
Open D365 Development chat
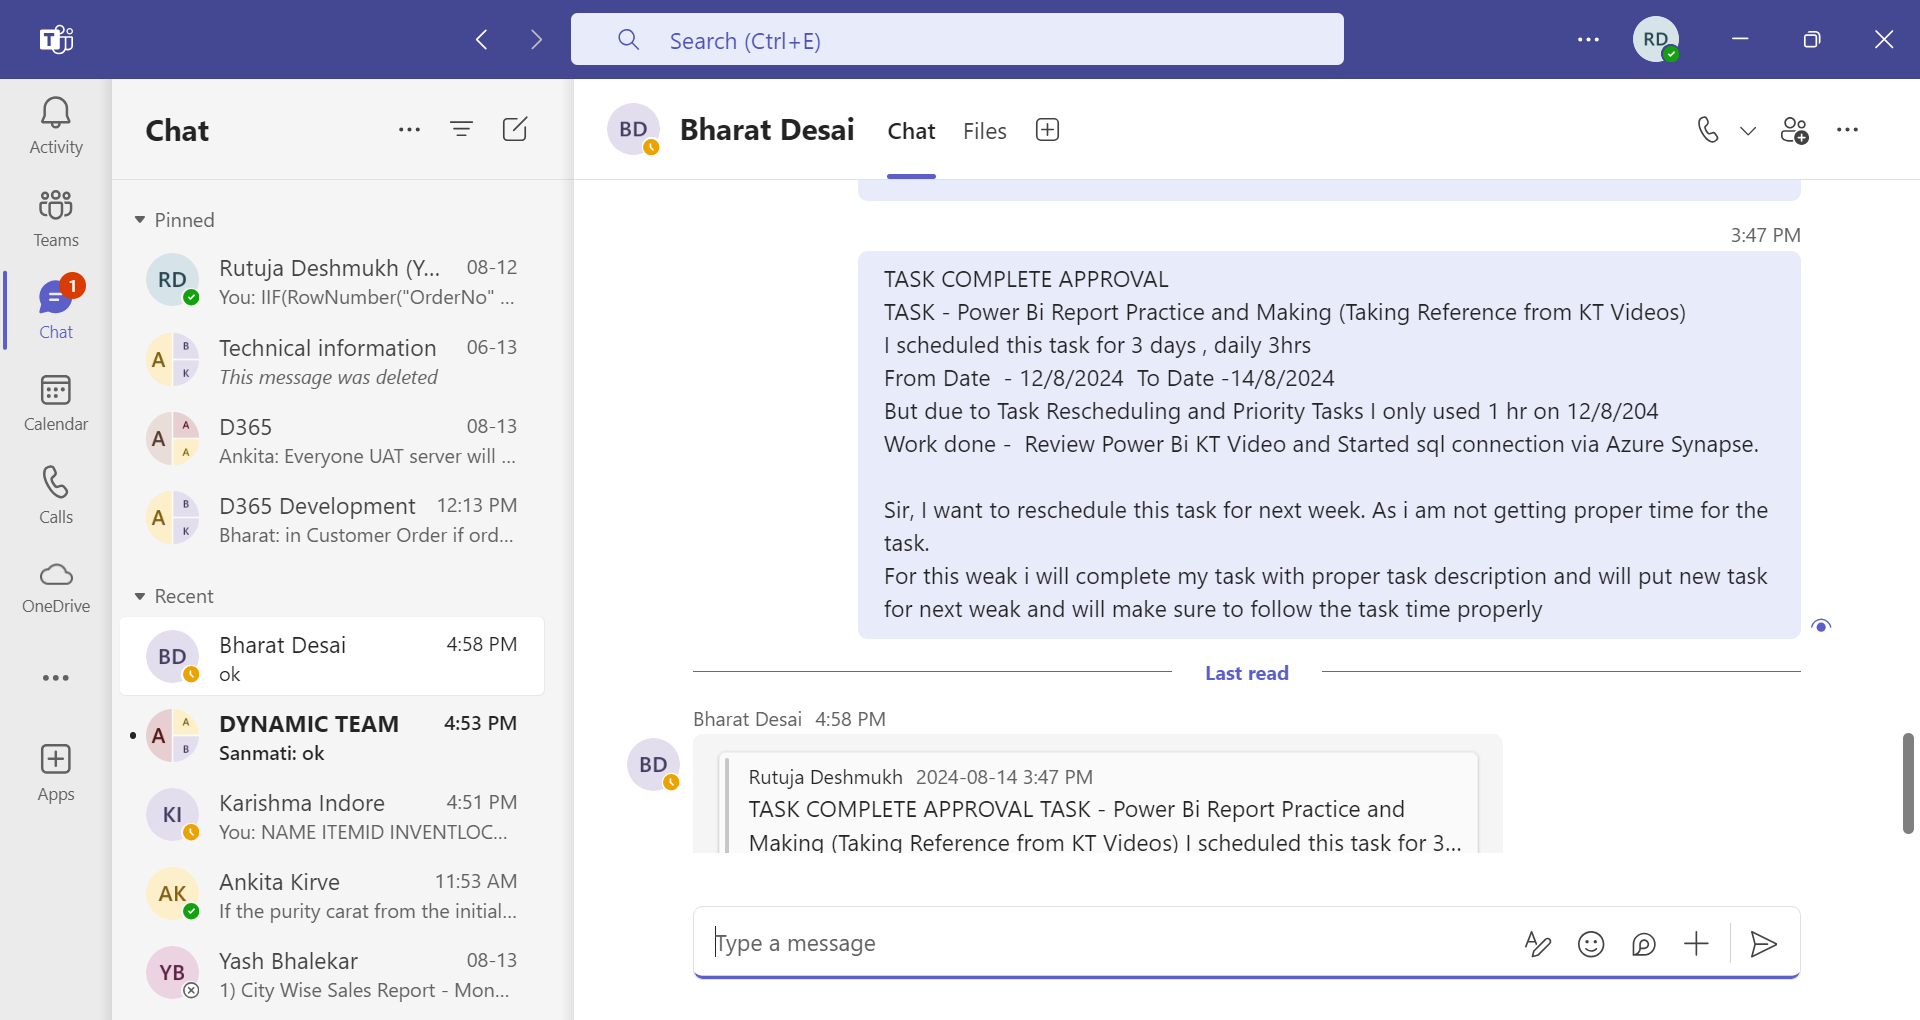(x=332, y=519)
